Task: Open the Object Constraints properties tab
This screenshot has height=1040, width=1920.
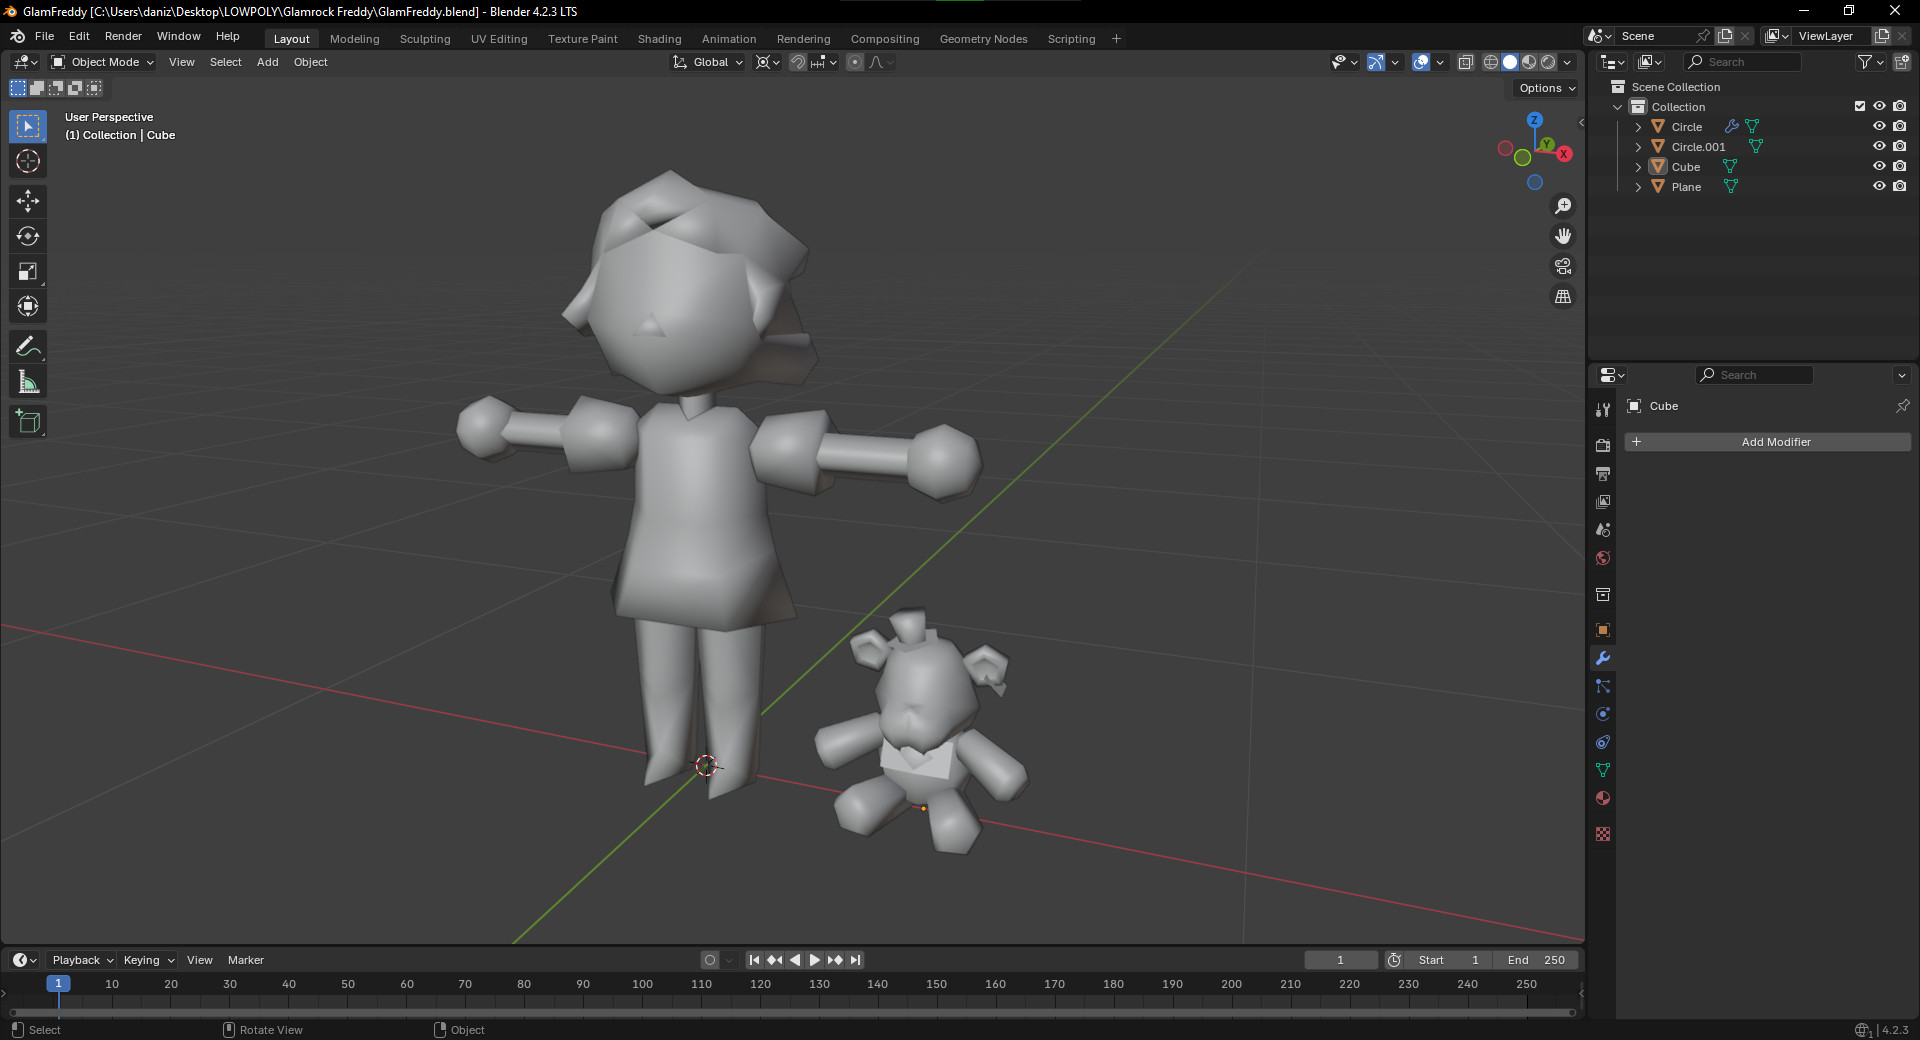Action: point(1603,742)
